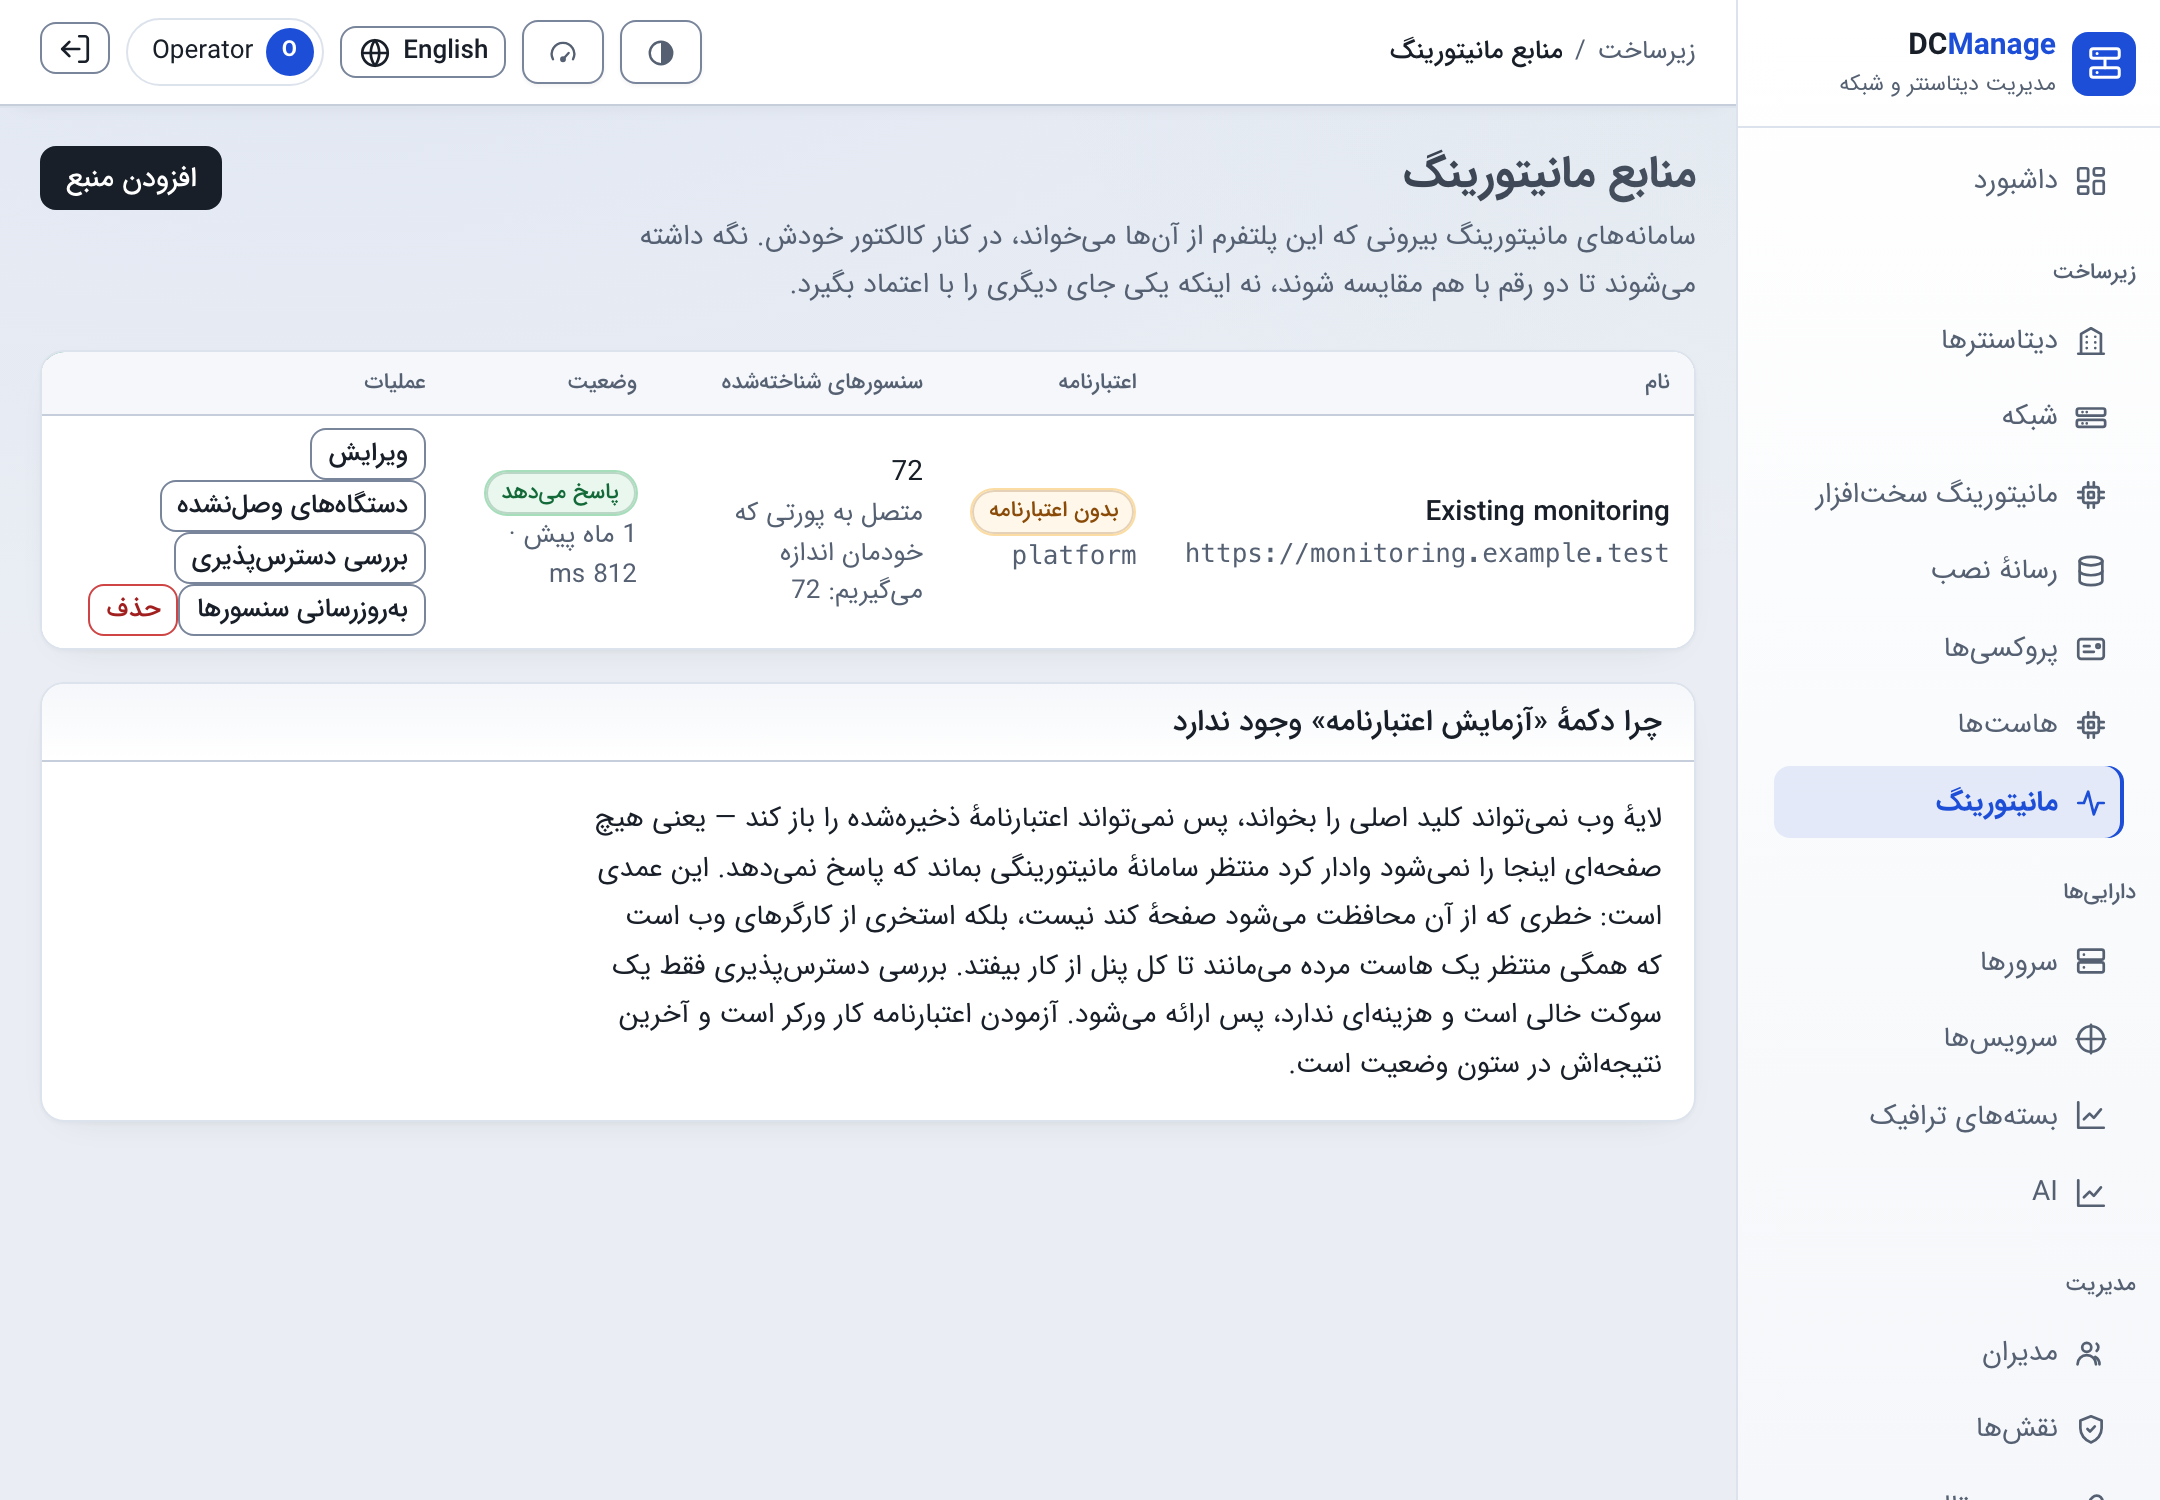2160x1500 pixels.
Task: Click the مدیران users icon
Action: click(x=2090, y=1353)
